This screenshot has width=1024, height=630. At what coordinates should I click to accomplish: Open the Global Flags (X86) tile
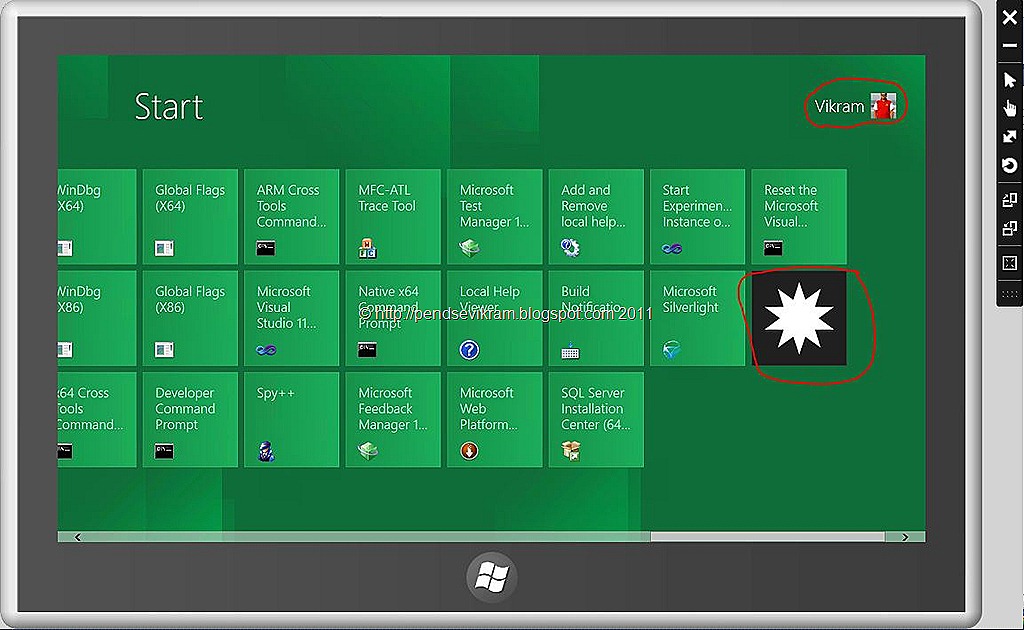190,318
